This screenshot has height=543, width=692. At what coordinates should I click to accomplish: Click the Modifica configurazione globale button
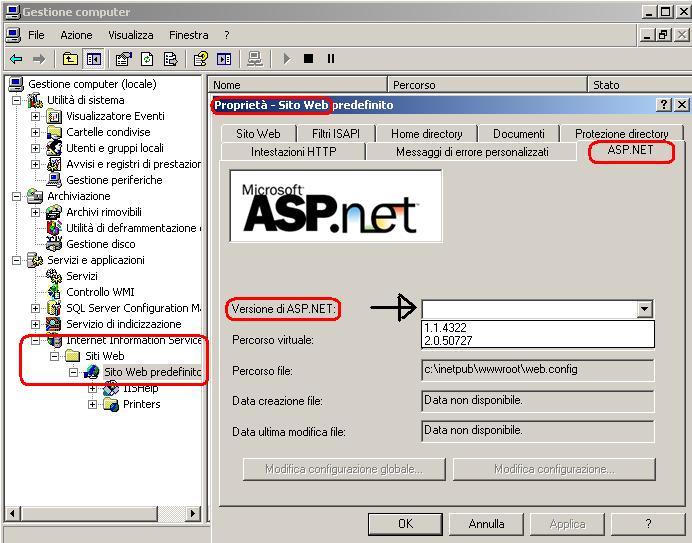344,469
